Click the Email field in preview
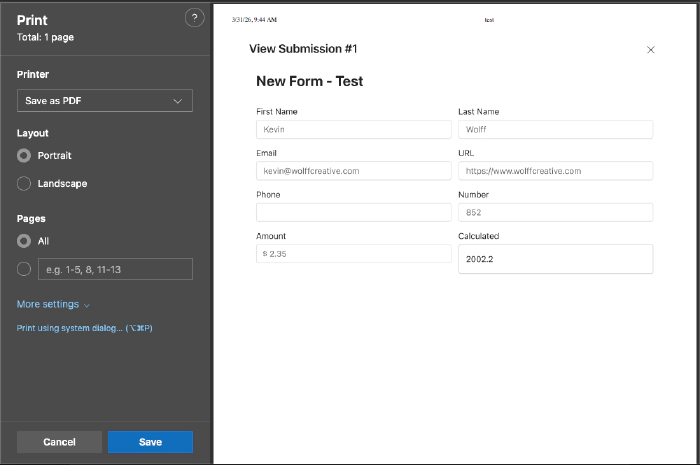The image size is (700, 465). pyautogui.click(x=354, y=171)
